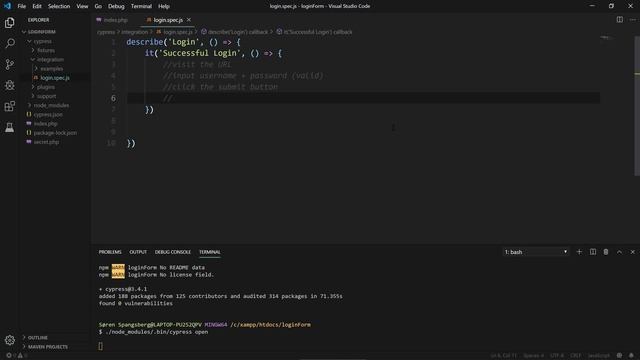Click the 'integration' breadcrumb segment
Screen dimensions: 640x360
[x=135, y=32]
